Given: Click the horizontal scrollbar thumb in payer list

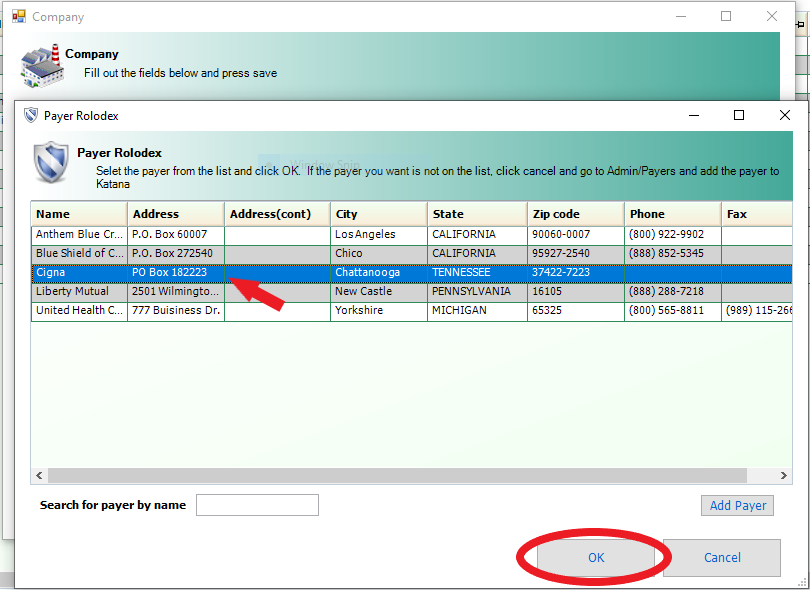Looking at the screenshot, I should pos(397,475).
